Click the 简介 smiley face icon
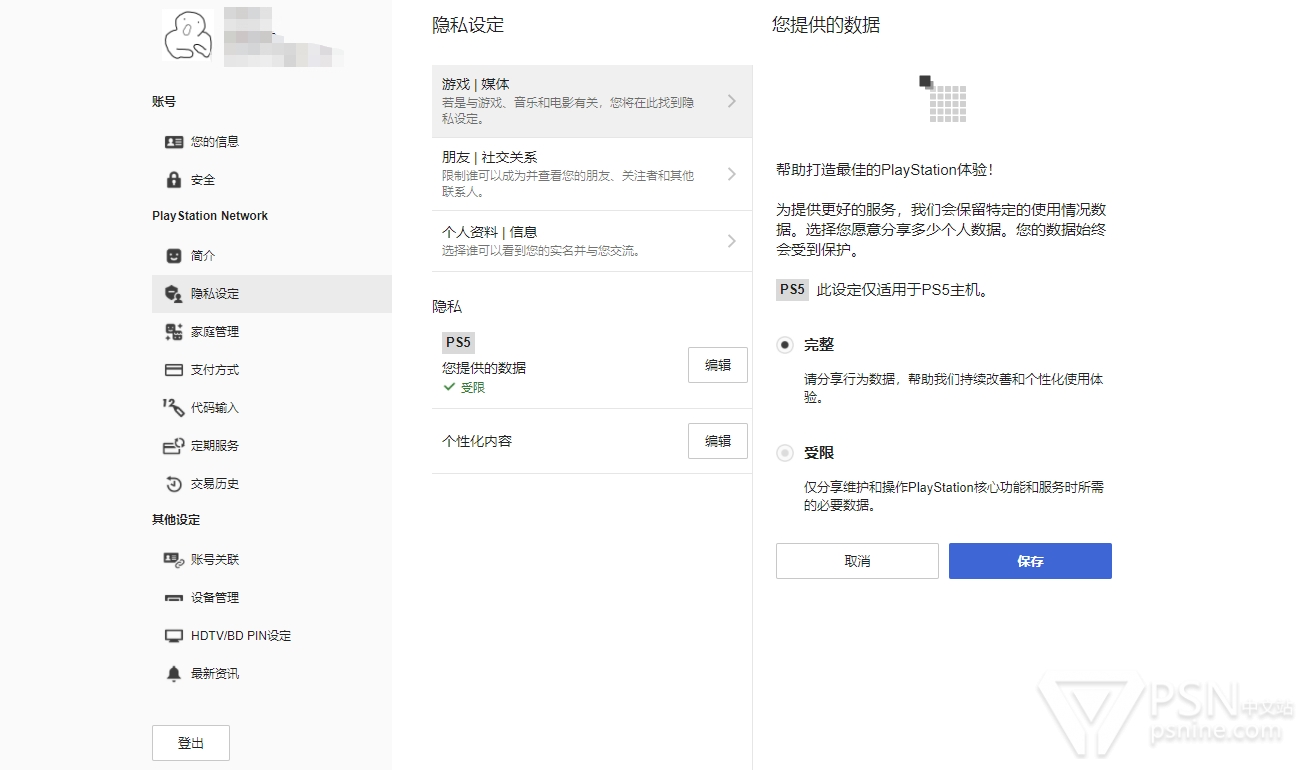 tap(174, 256)
